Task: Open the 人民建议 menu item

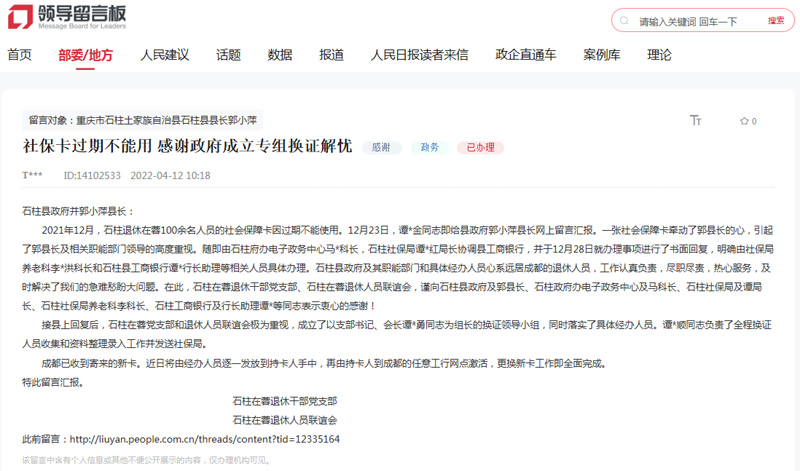Action: pyautogui.click(x=164, y=55)
